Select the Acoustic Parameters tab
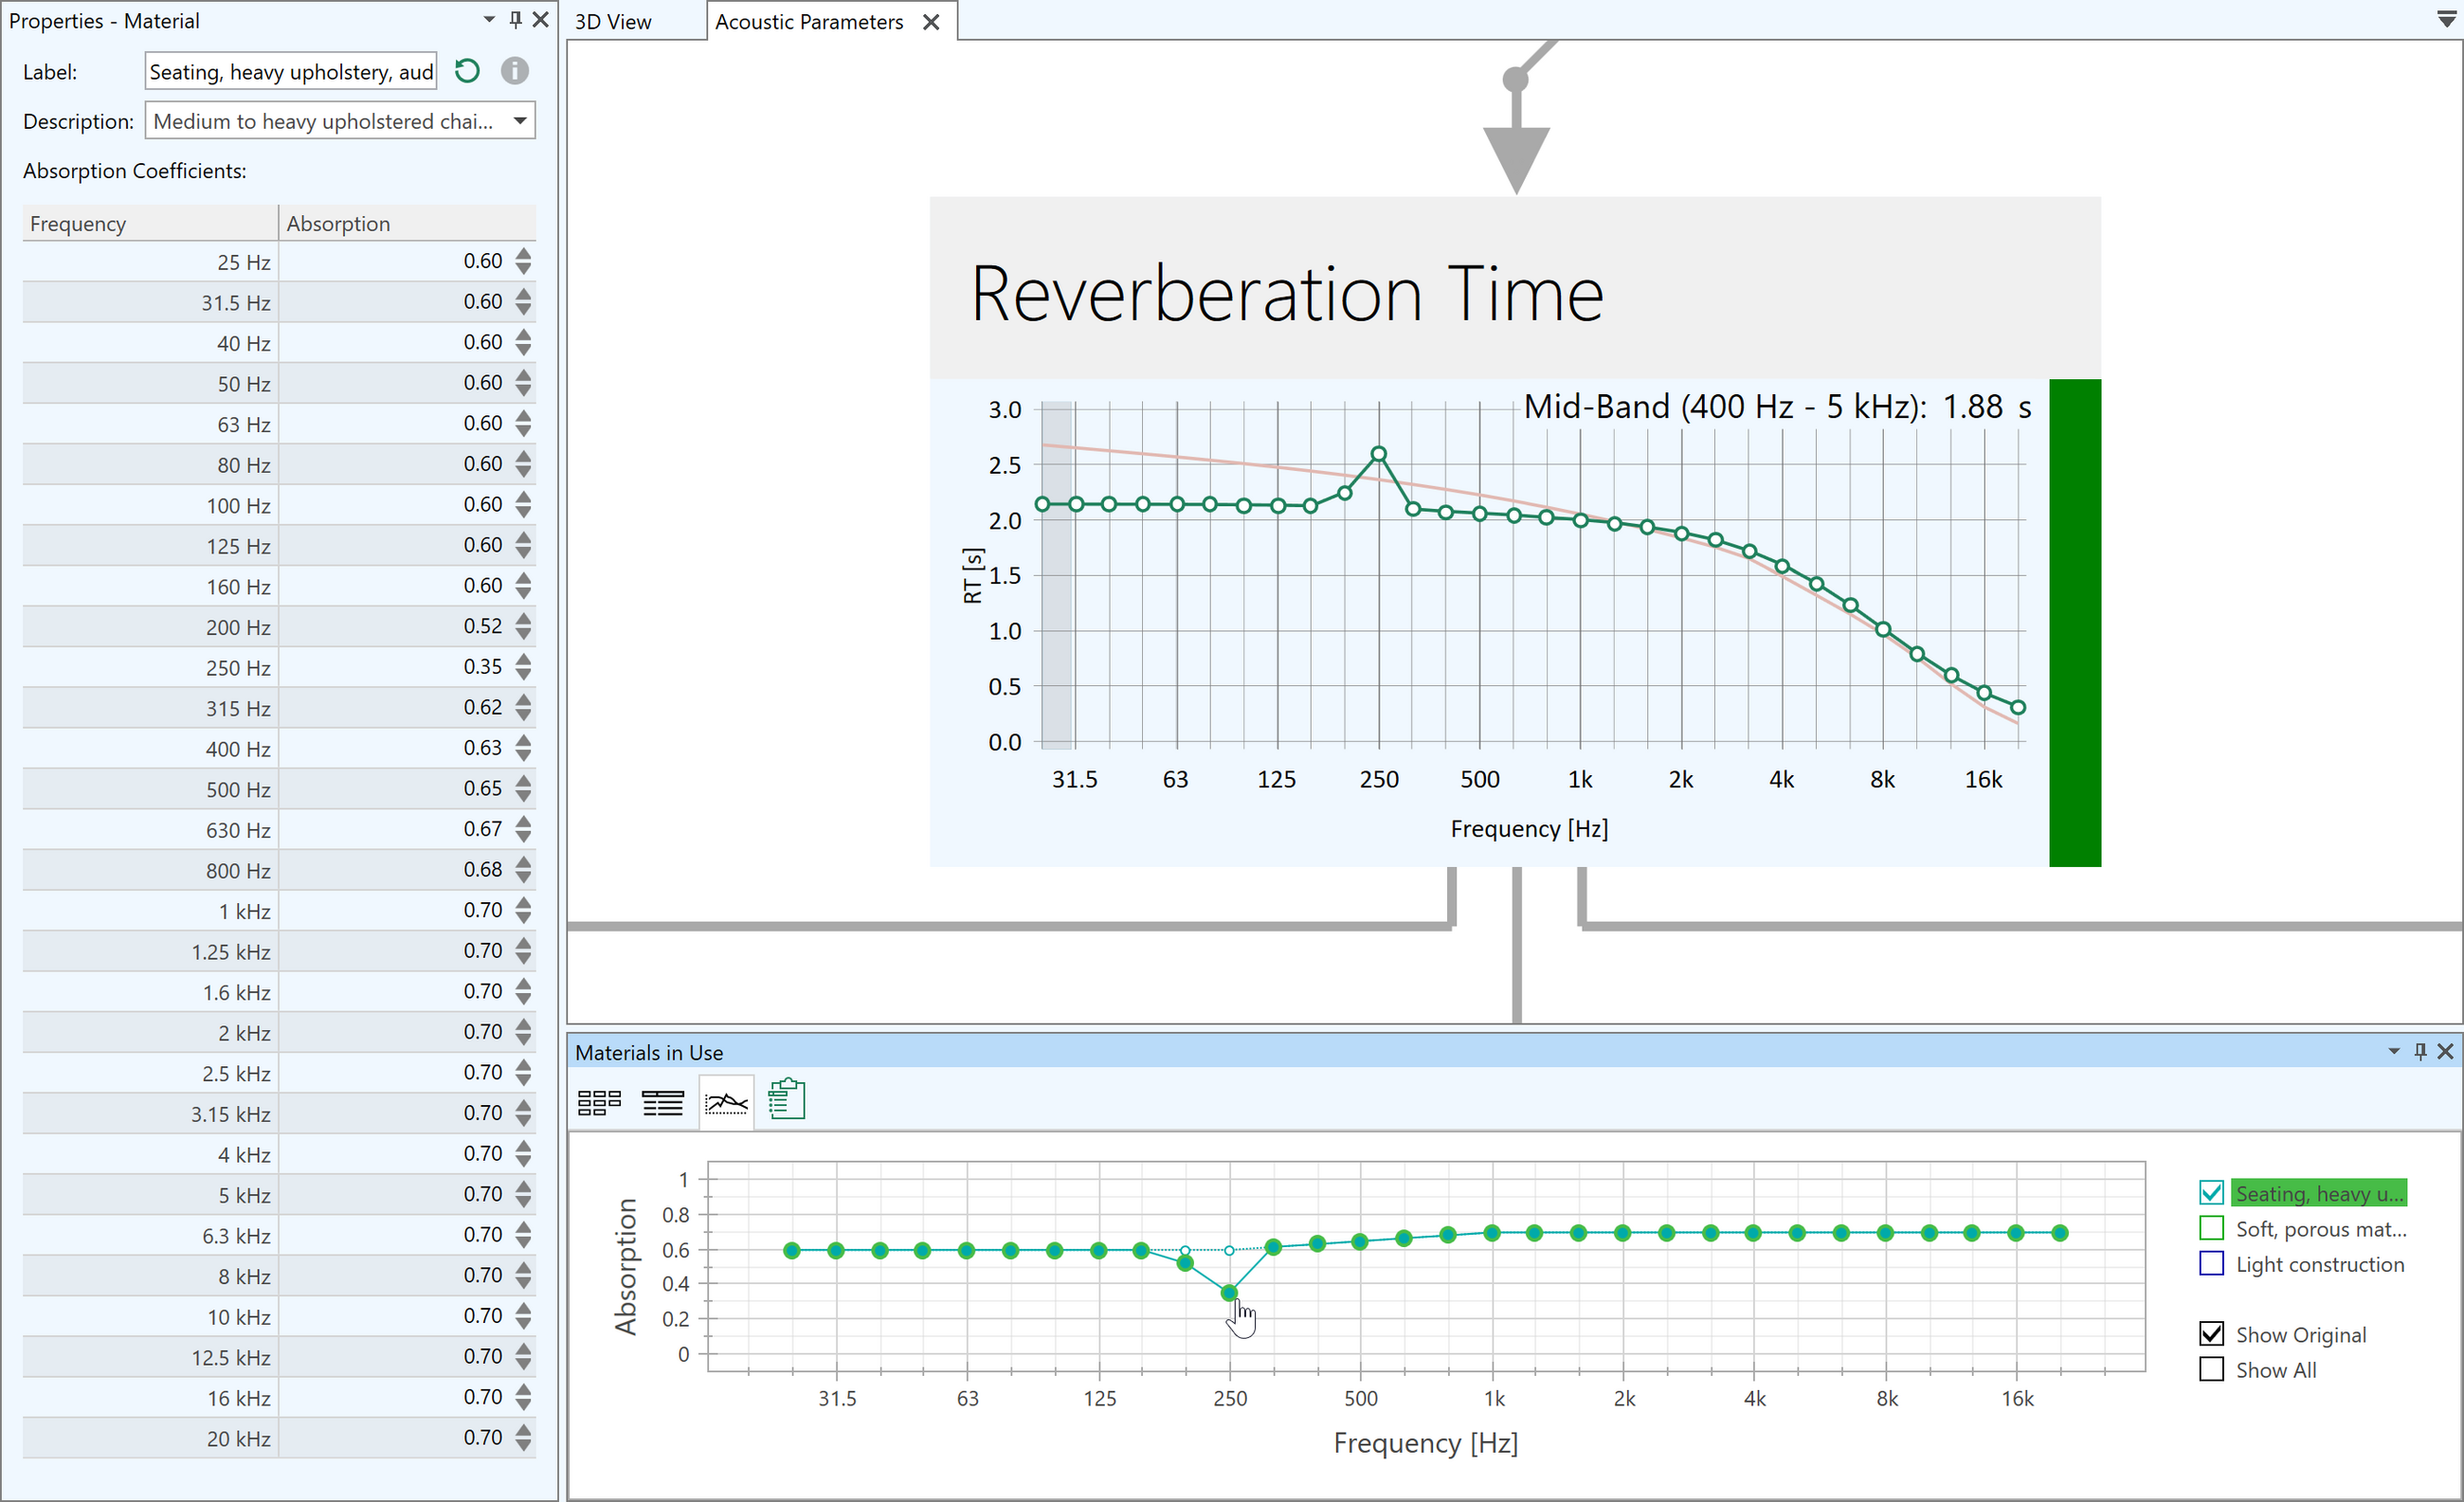Screen dimensions: 2464x1502 [x=808, y=22]
